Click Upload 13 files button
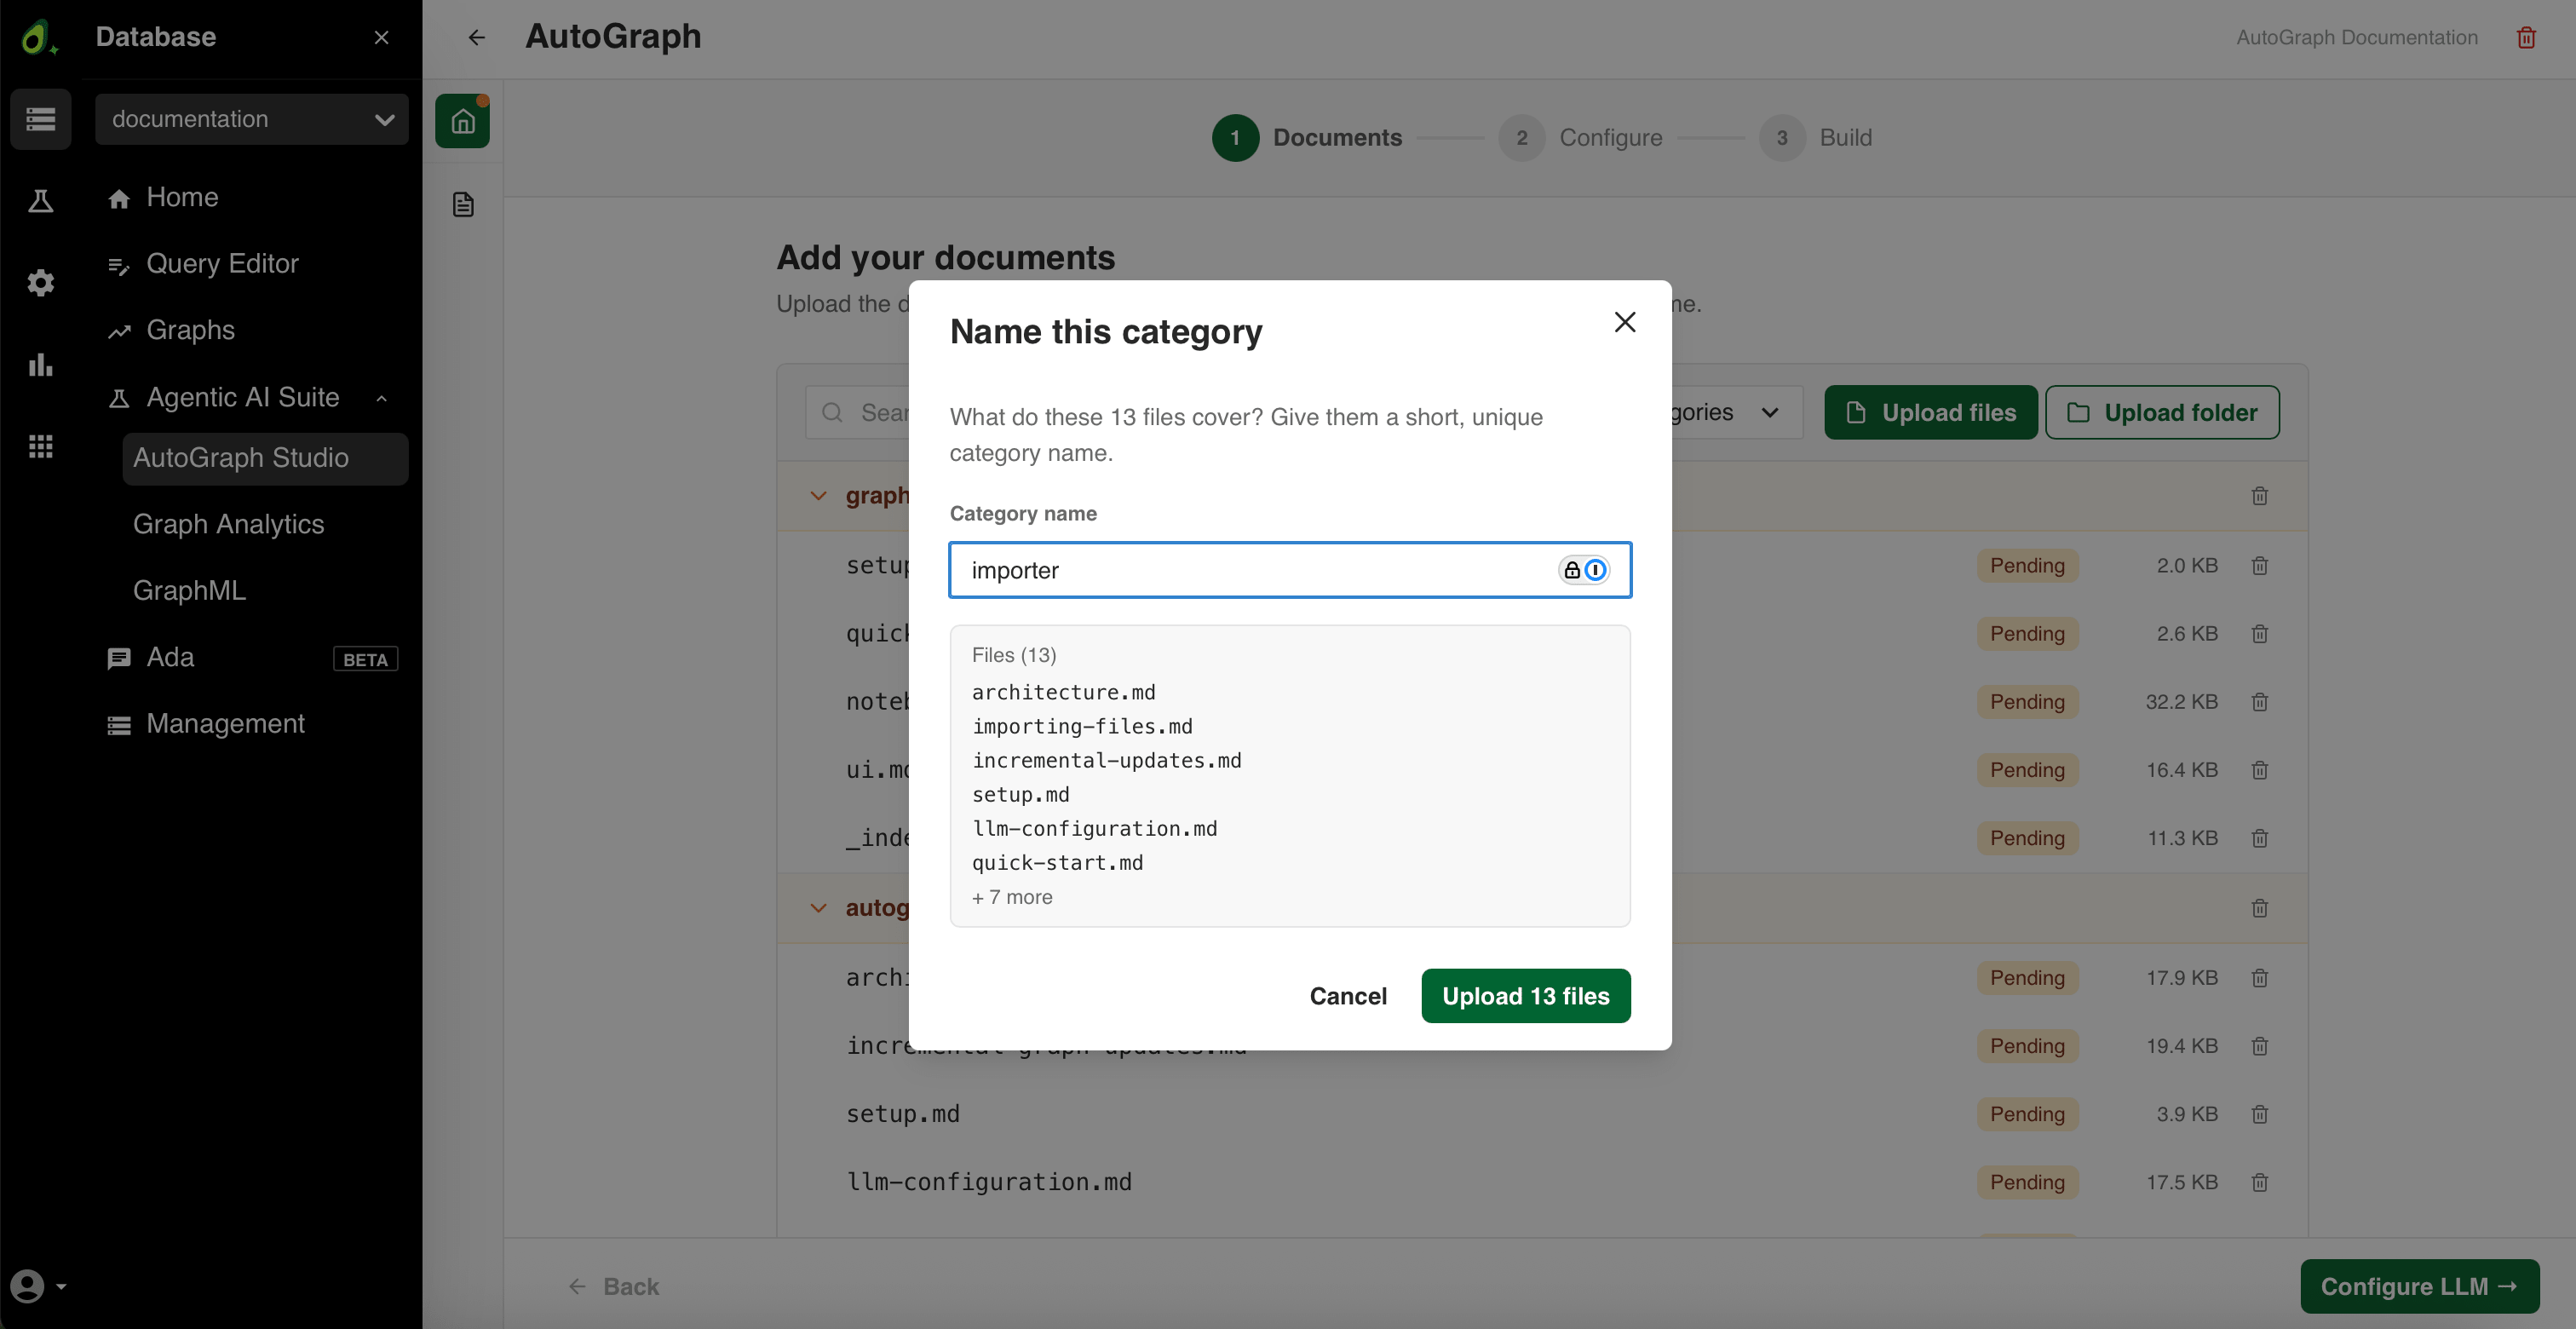The image size is (2576, 1329). (x=1525, y=996)
